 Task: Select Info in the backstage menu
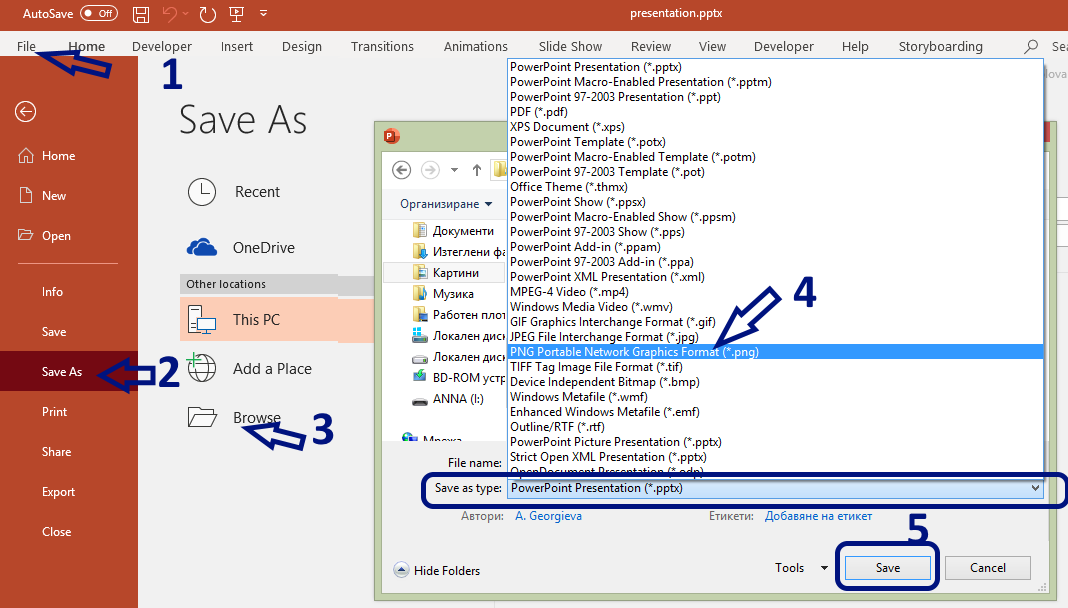pos(52,291)
